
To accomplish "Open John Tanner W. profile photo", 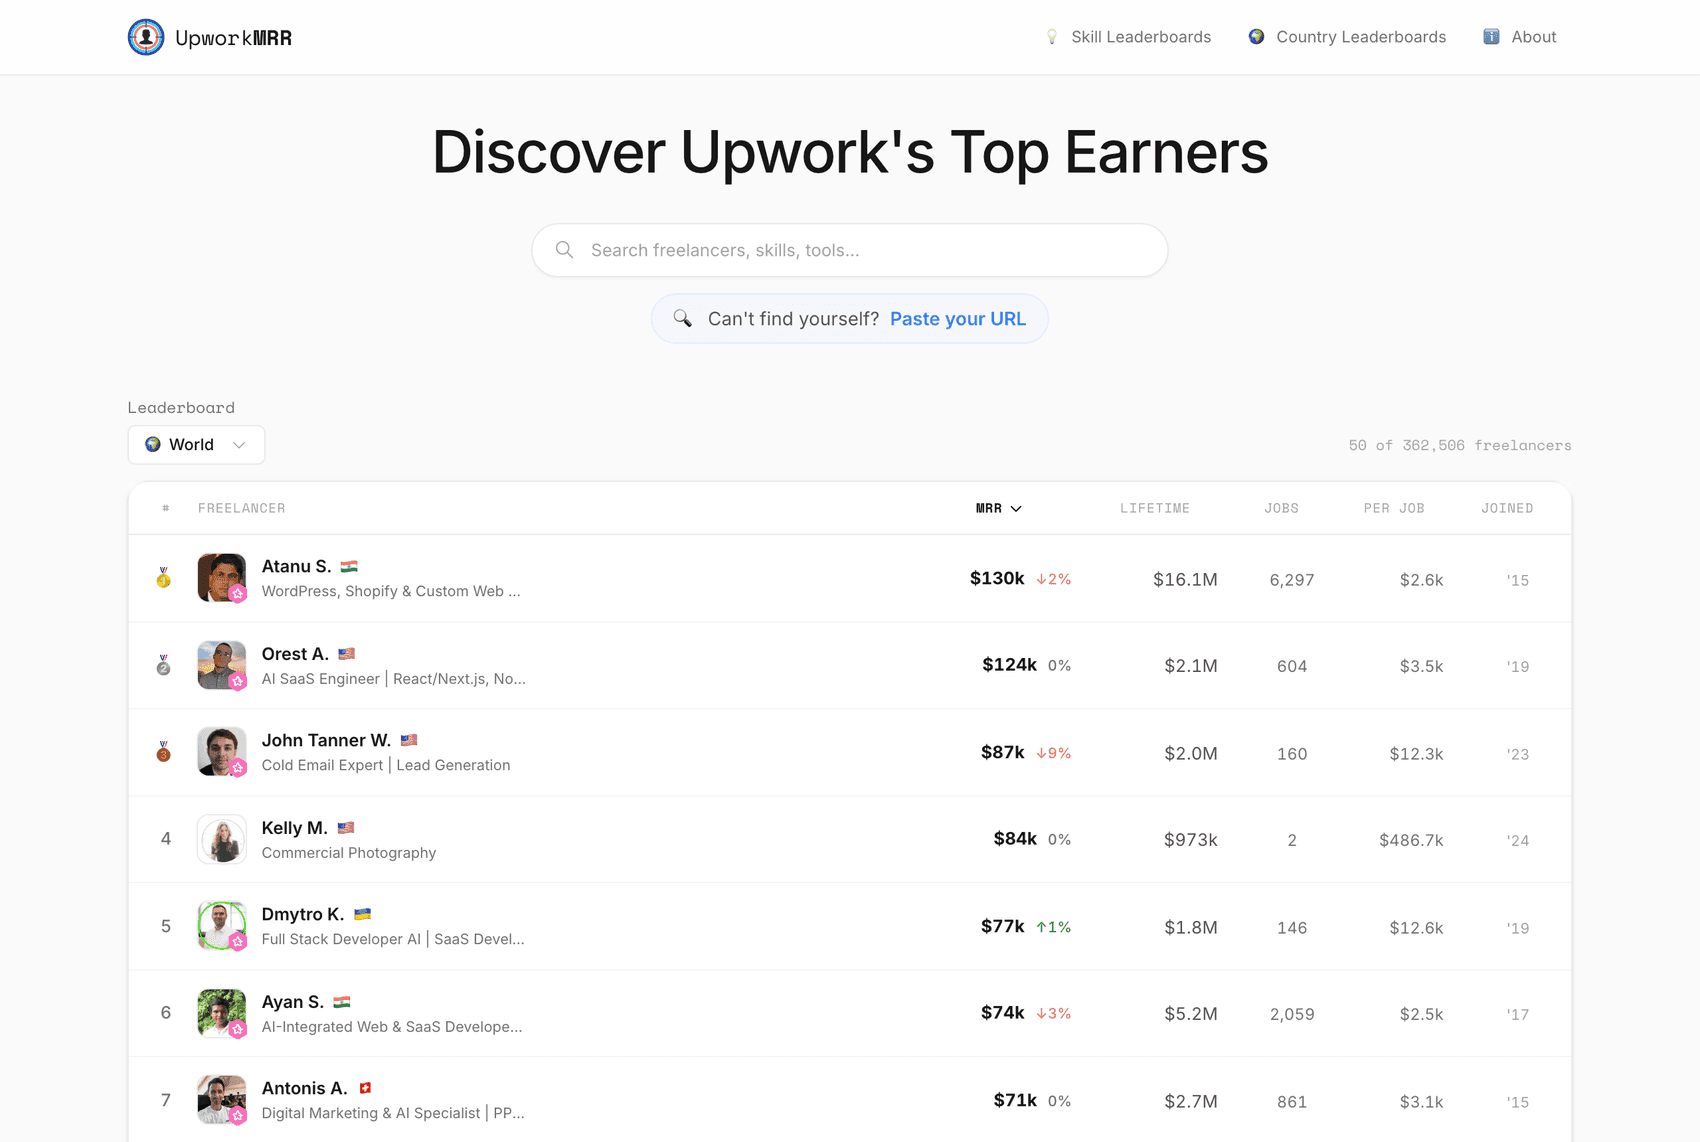I will (x=222, y=752).
